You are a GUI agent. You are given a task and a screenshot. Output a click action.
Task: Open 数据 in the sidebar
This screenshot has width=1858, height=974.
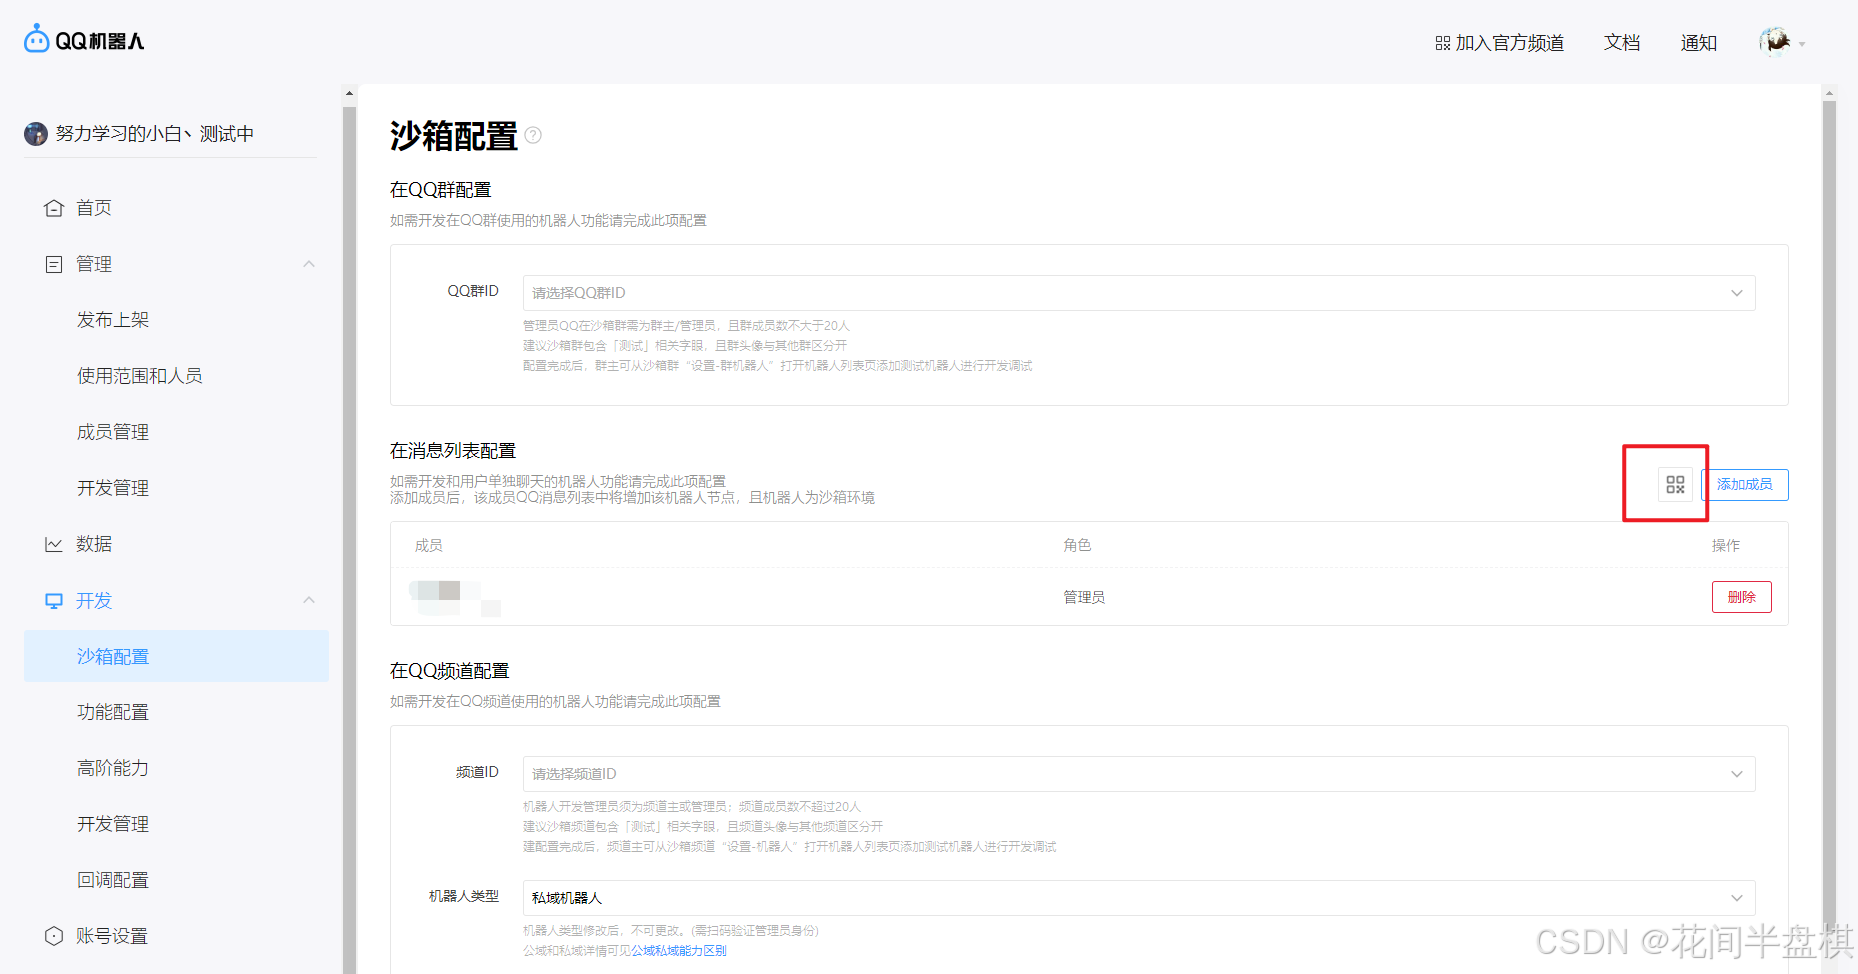click(94, 544)
